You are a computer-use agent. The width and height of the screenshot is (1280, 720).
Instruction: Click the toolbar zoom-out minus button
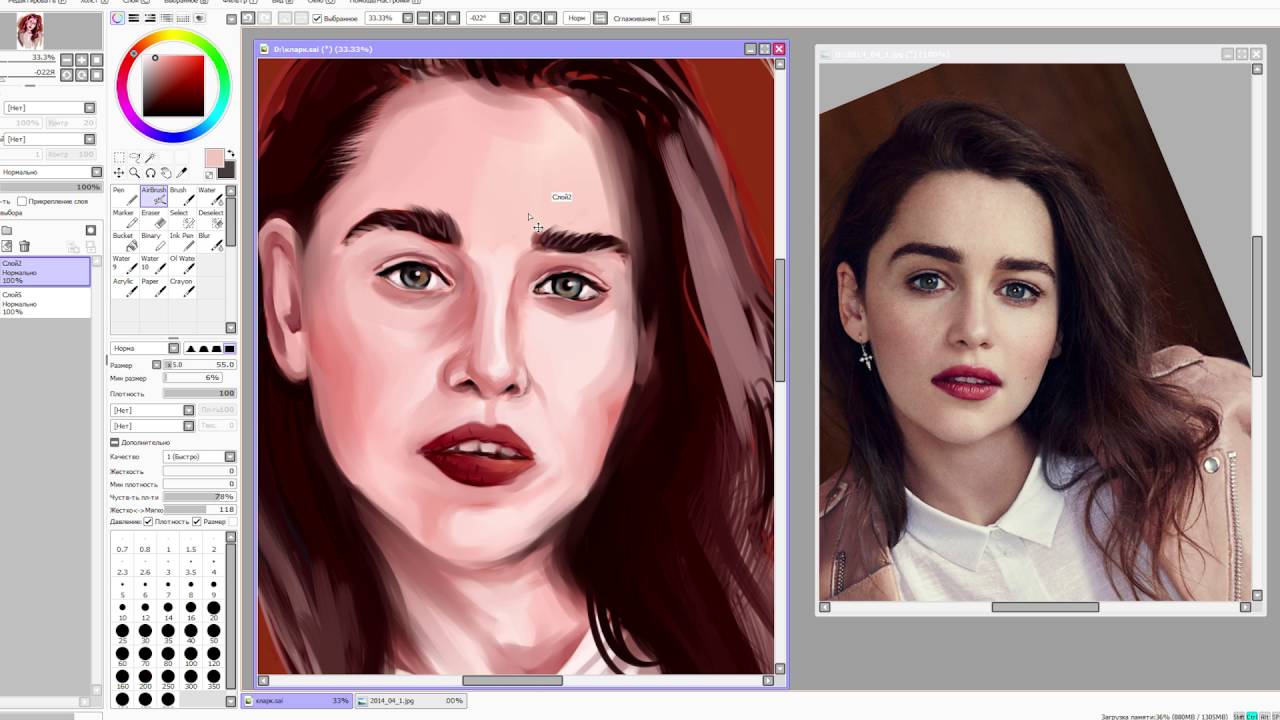coord(424,18)
